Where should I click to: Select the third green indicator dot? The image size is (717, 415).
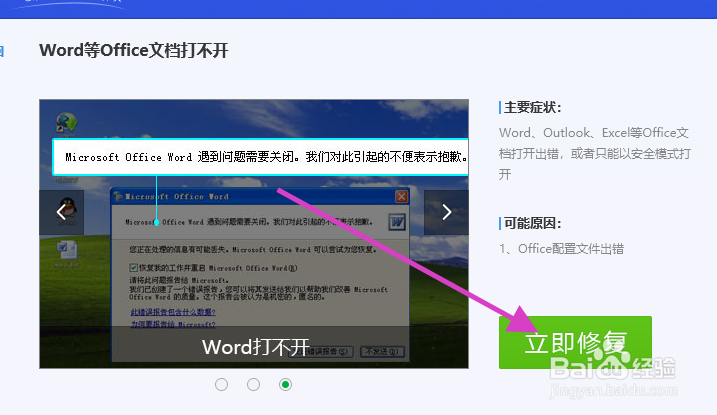pos(285,384)
